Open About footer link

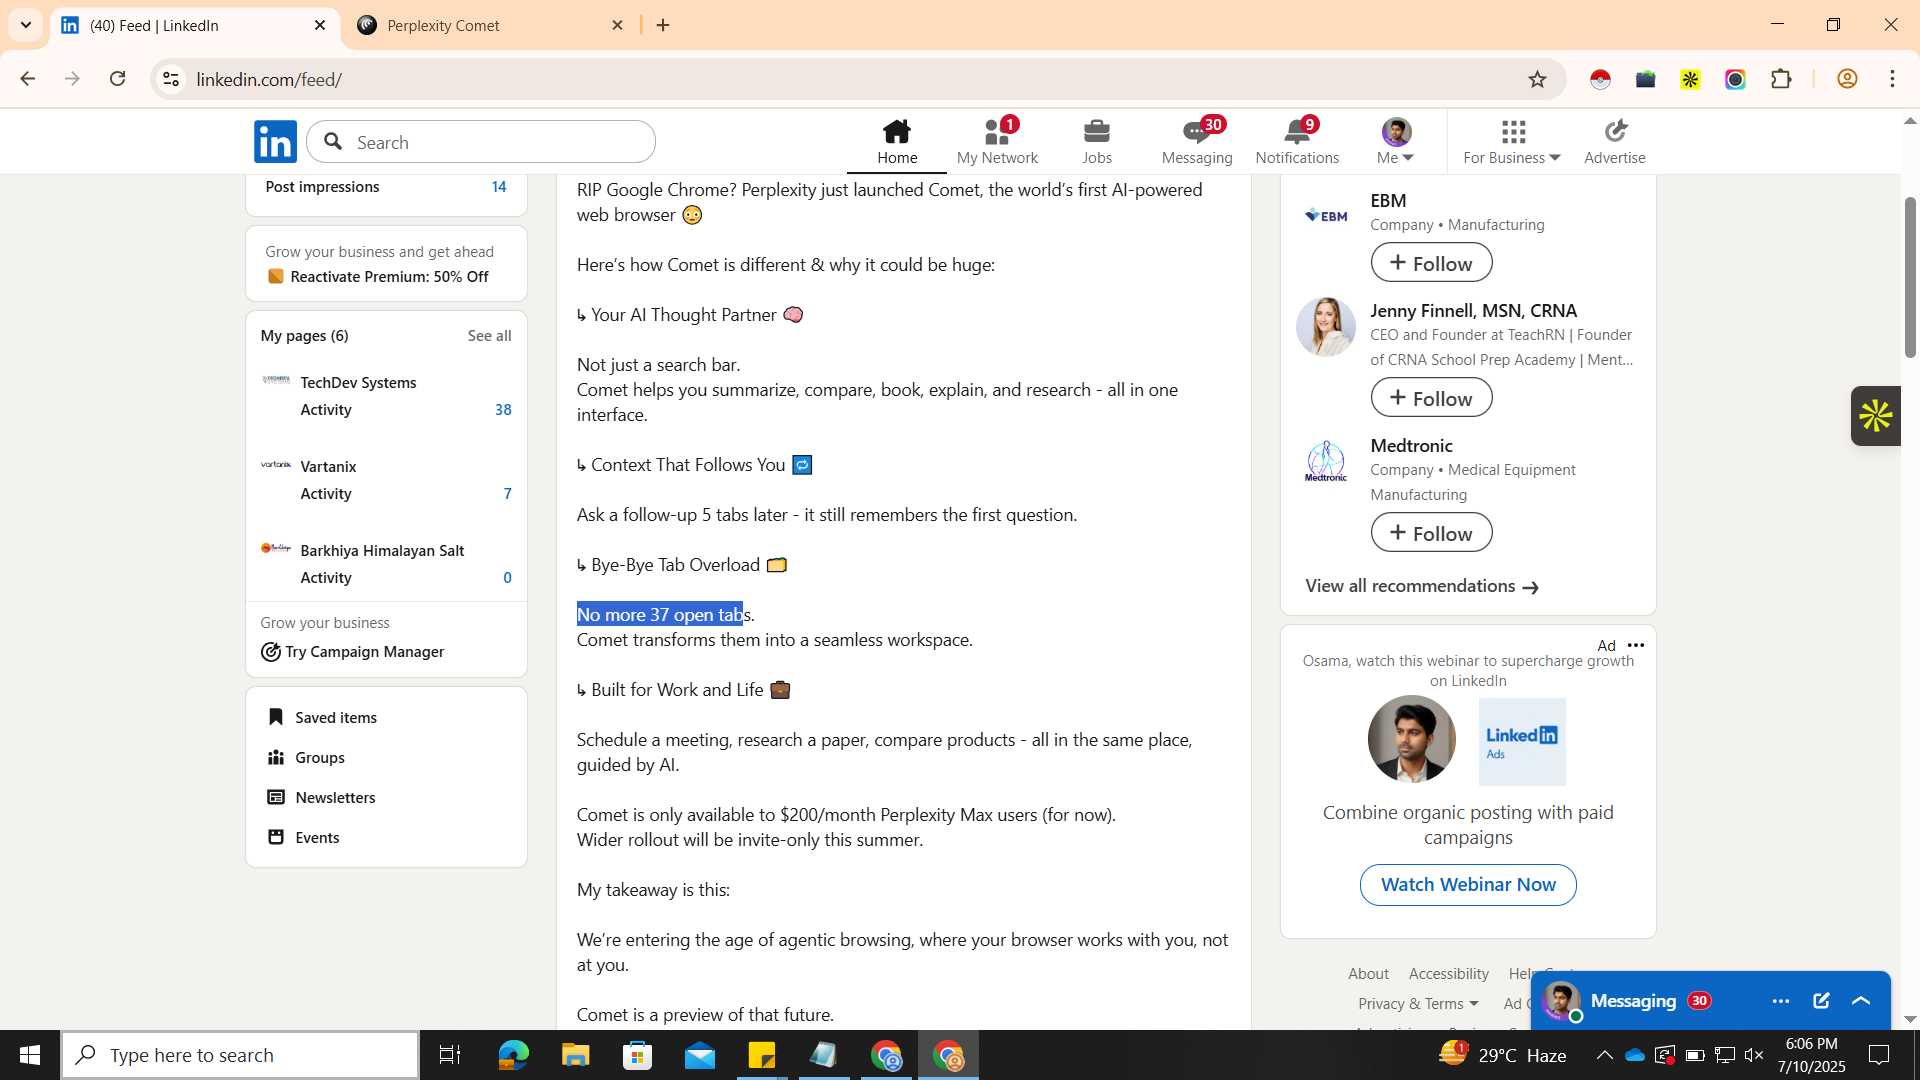(1368, 973)
